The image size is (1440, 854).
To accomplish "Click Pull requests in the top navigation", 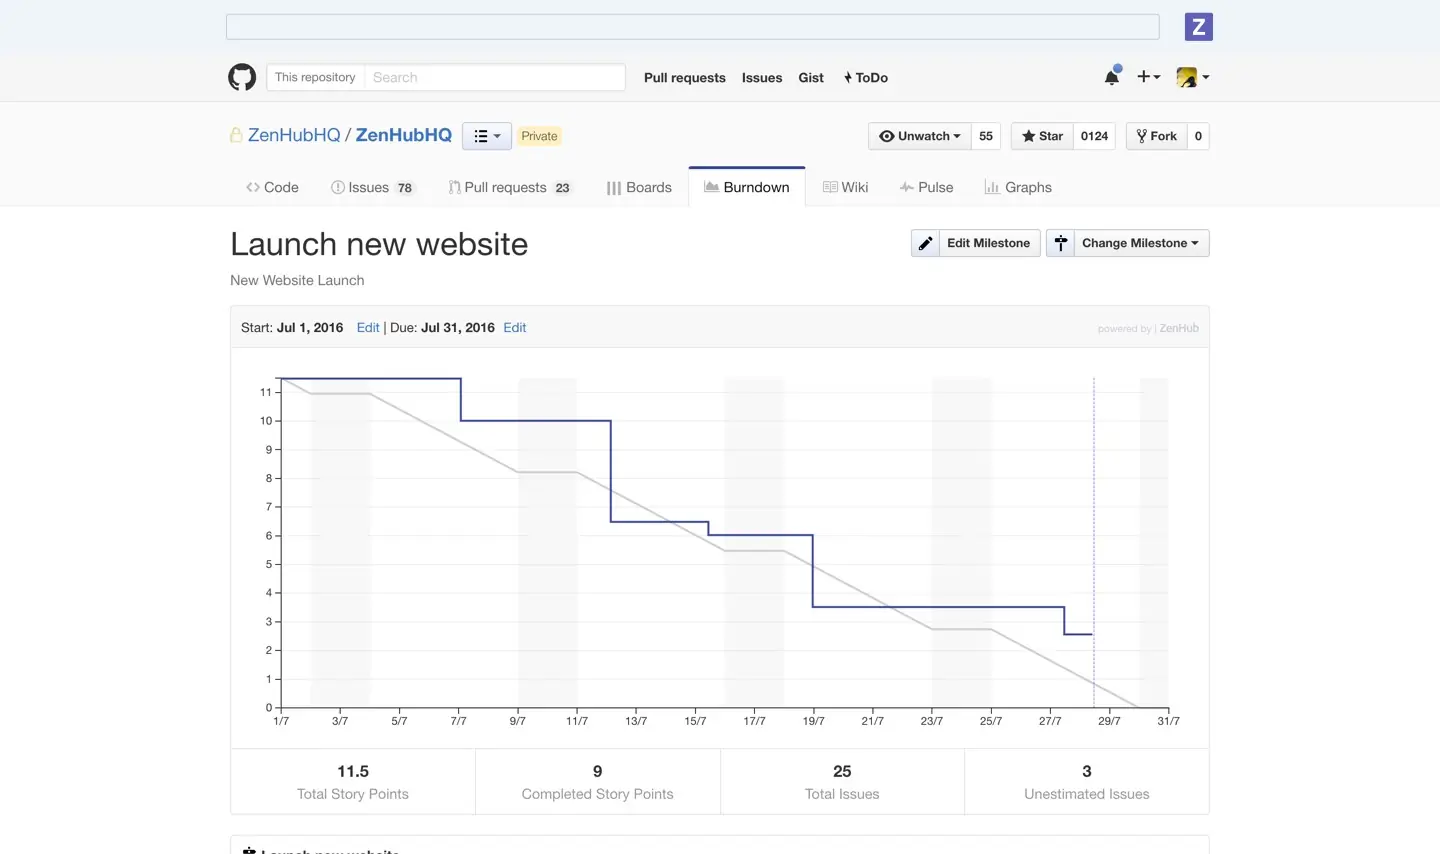I will coord(685,77).
